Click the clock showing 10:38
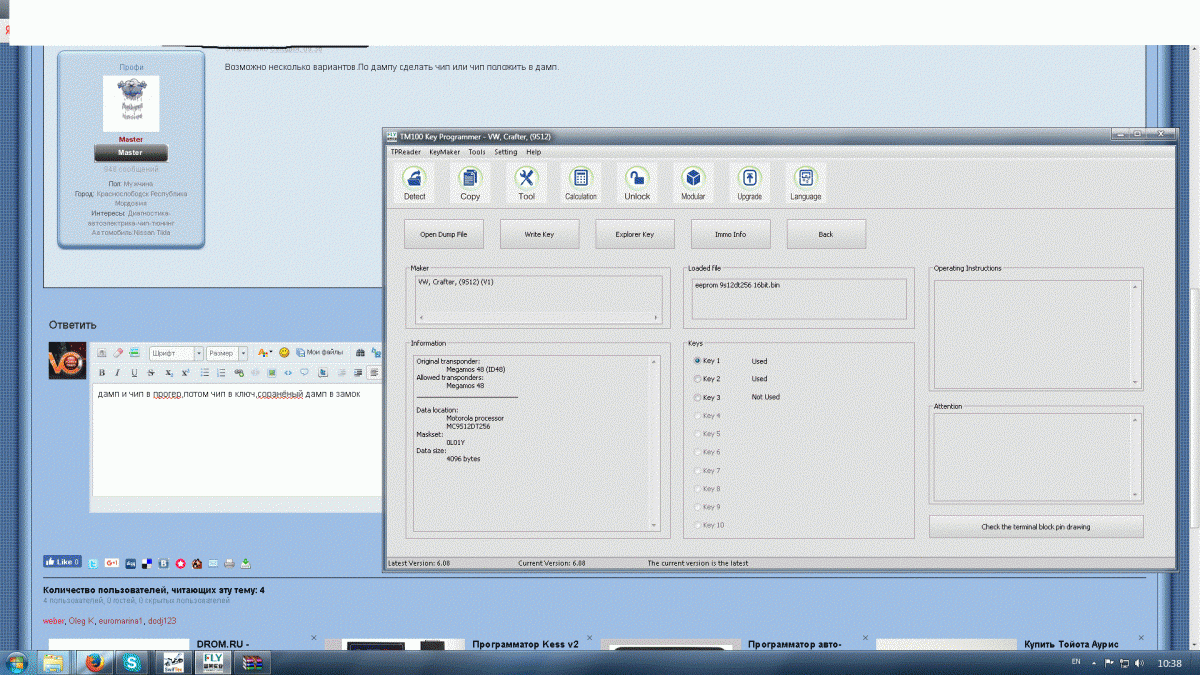Image resolution: width=1200 pixels, height=675 pixels. click(x=1170, y=662)
